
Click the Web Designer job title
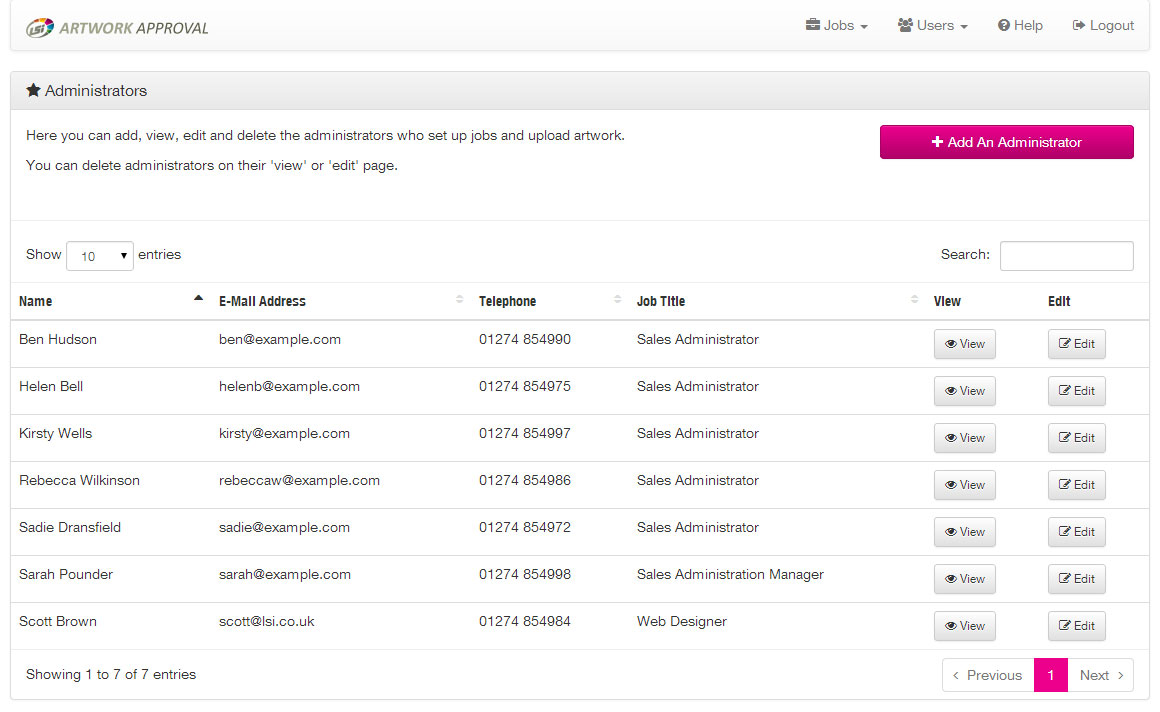681,622
